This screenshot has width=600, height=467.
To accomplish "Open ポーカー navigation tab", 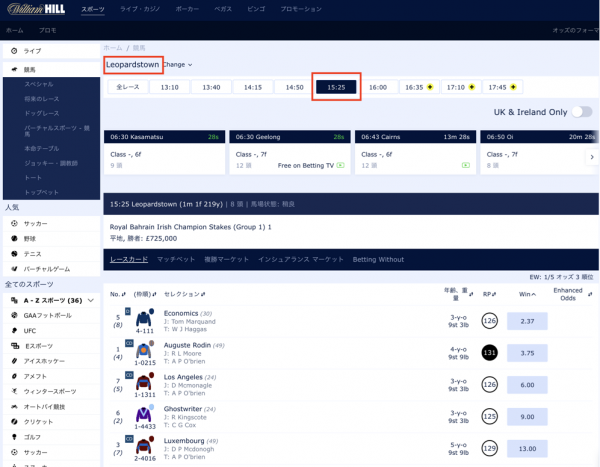I will 187,9.
